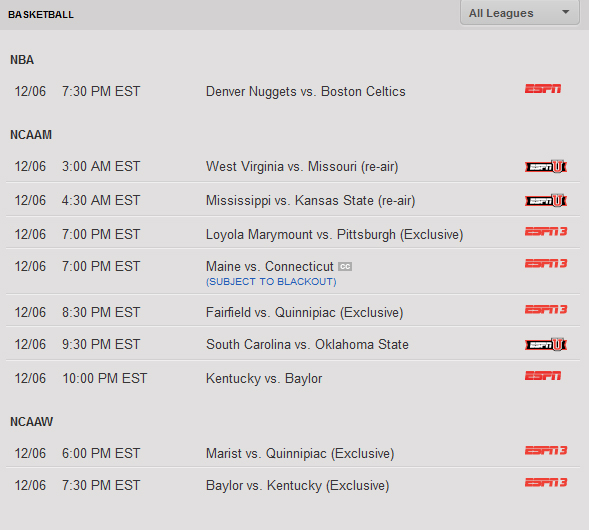
Task: Click ESPN logo for Nuggets vs. Celtics
Action: click(x=543, y=89)
